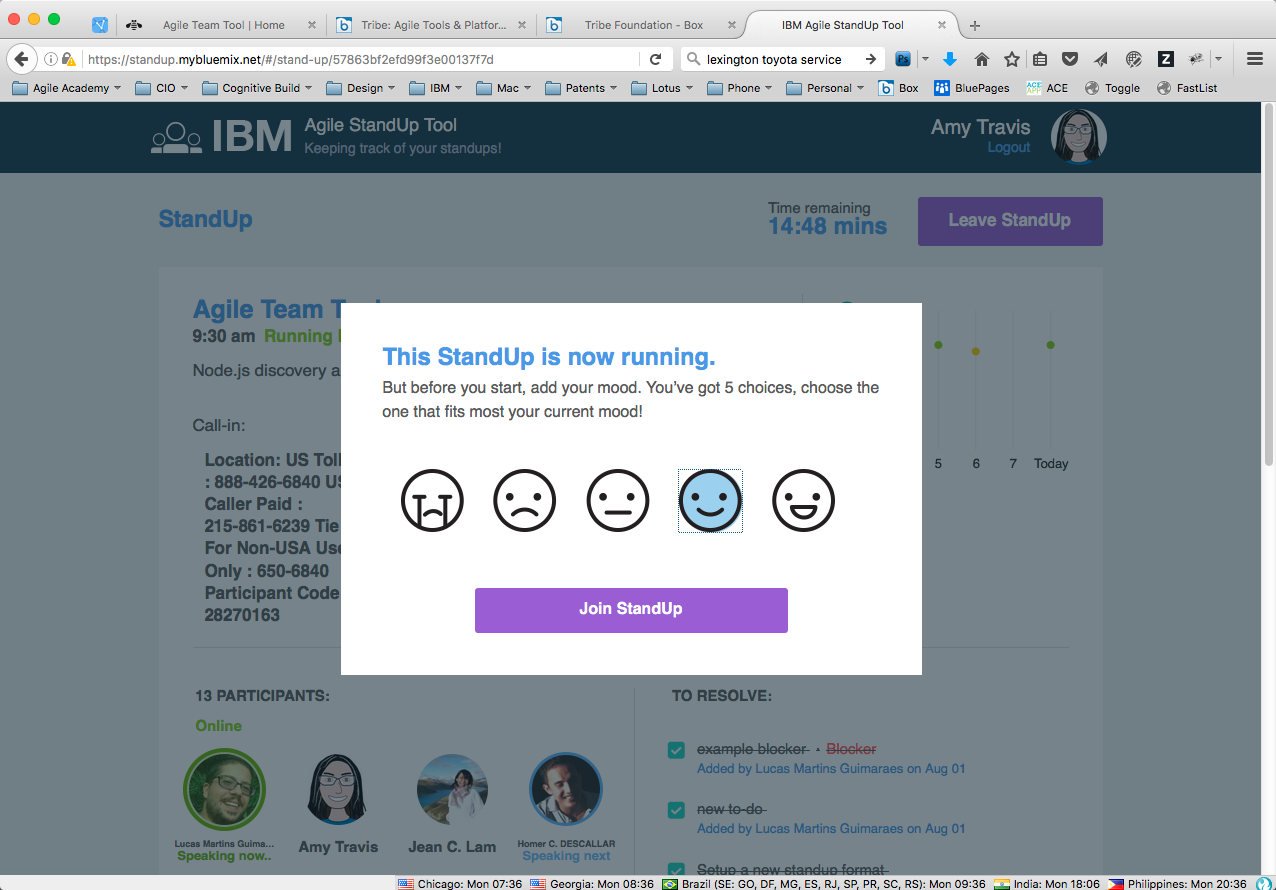Click the paper plane send icon
1276x890 pixels.
click(1101, 59)
